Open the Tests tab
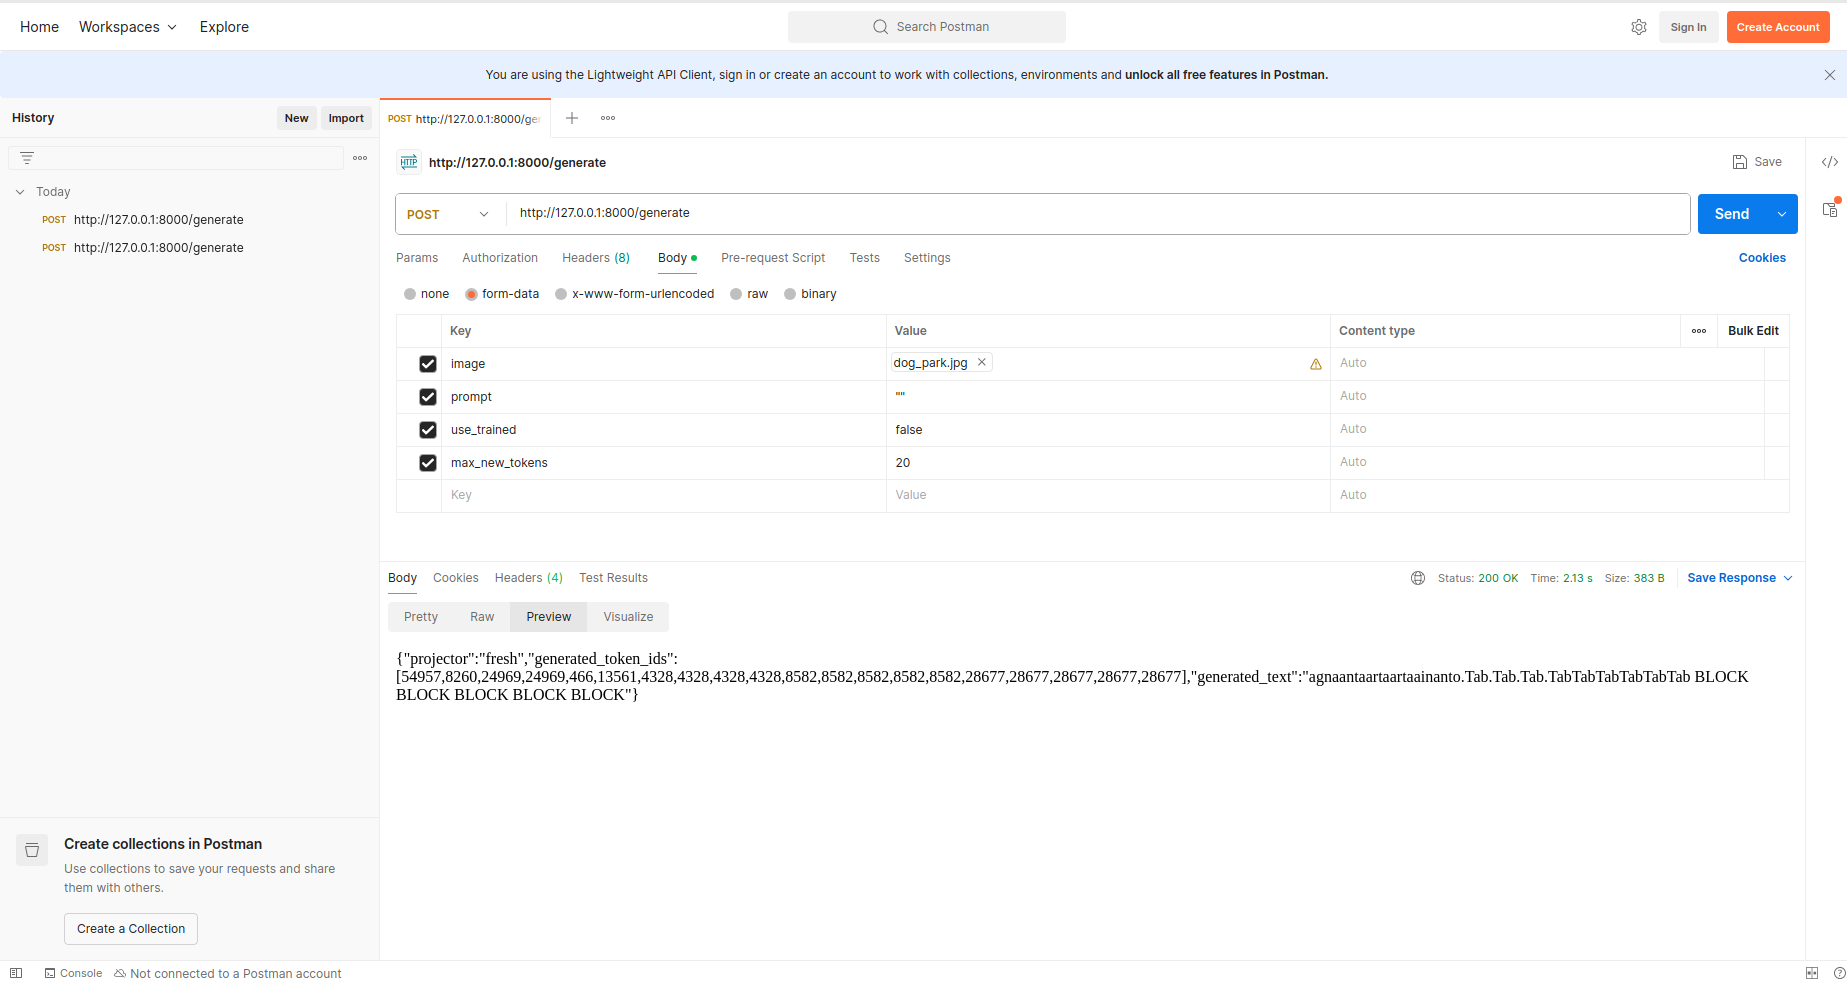The width and height of the screenshot is (1847, 981). 865,258
